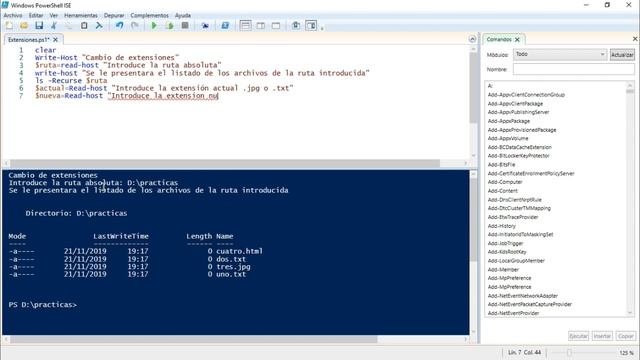
Task: Launch PowerShell.exe in a separate window
Action: (x=225, y=26)
